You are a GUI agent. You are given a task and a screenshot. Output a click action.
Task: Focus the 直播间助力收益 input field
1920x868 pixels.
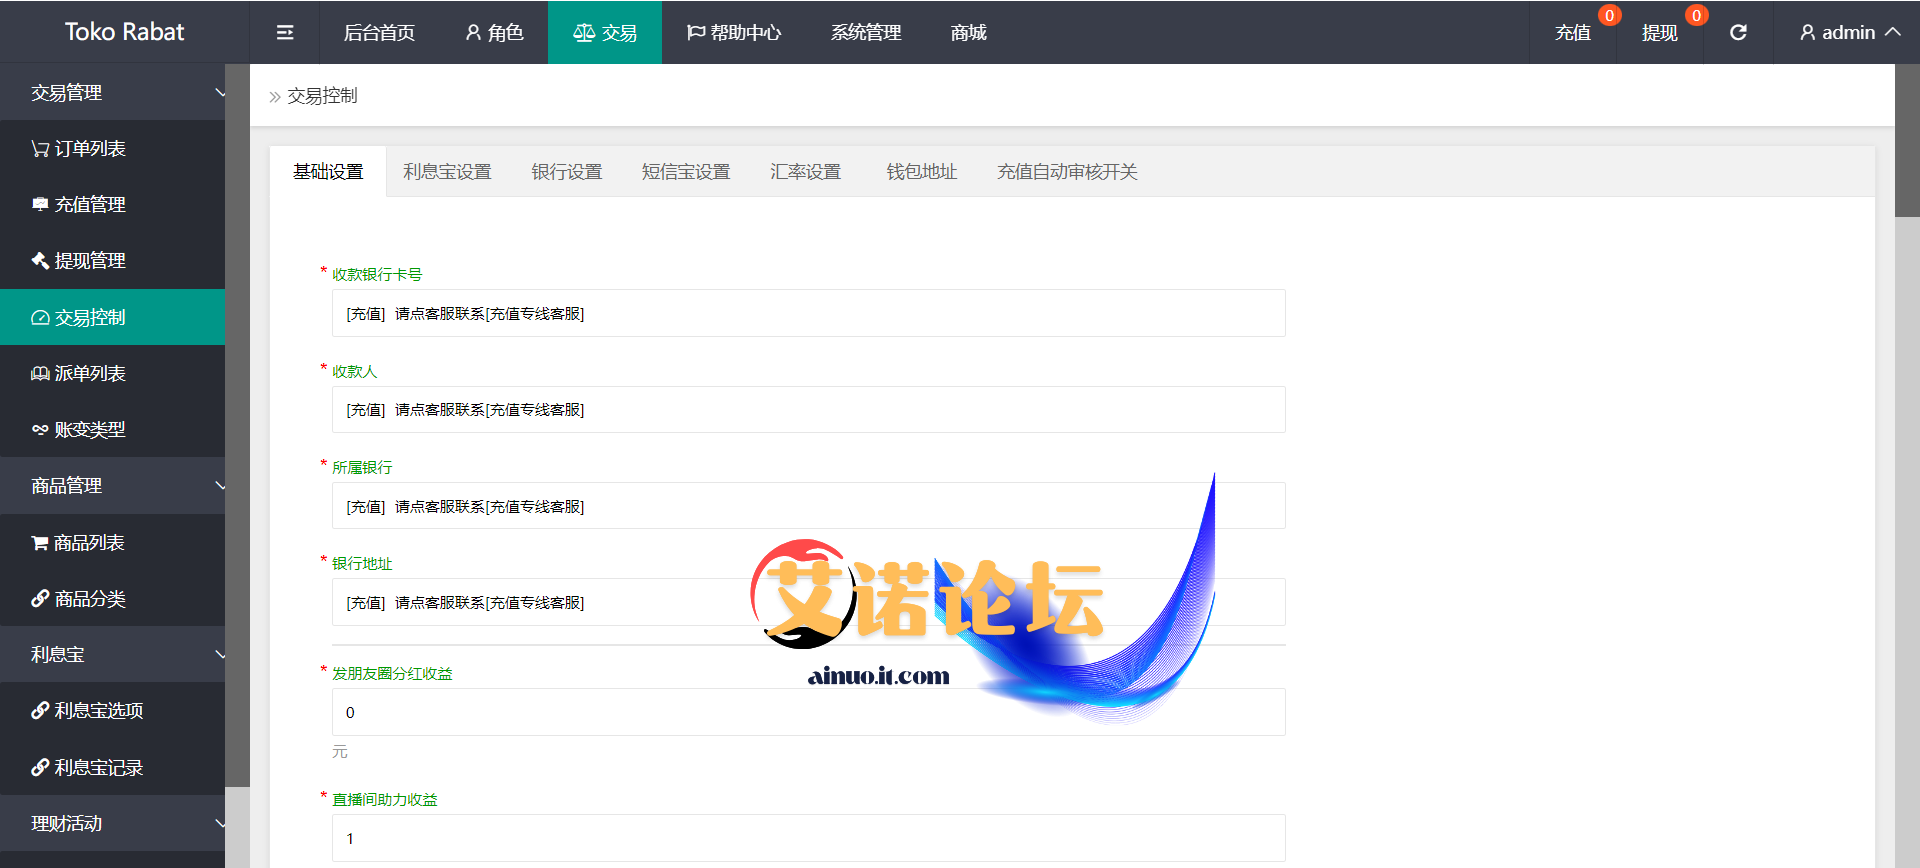coord(808,838)
